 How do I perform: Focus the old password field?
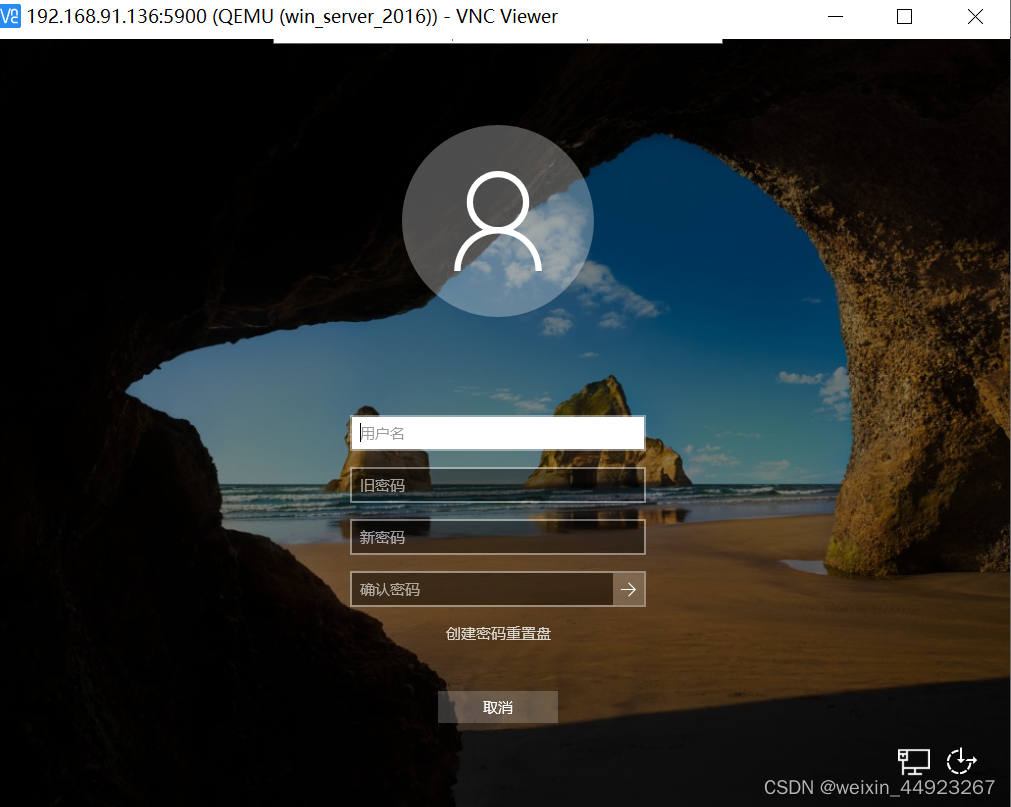(x=497, y=485)
